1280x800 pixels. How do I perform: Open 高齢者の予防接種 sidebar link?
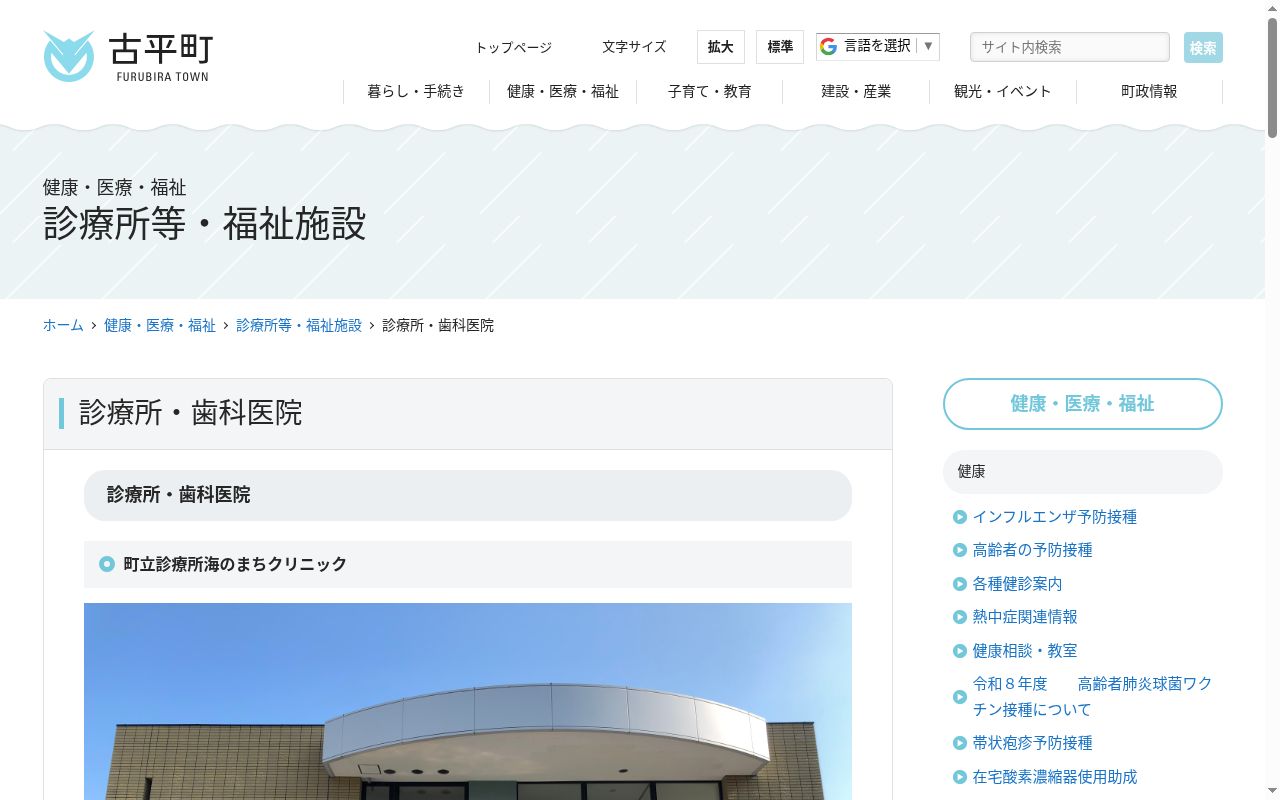pos(1033,550)
